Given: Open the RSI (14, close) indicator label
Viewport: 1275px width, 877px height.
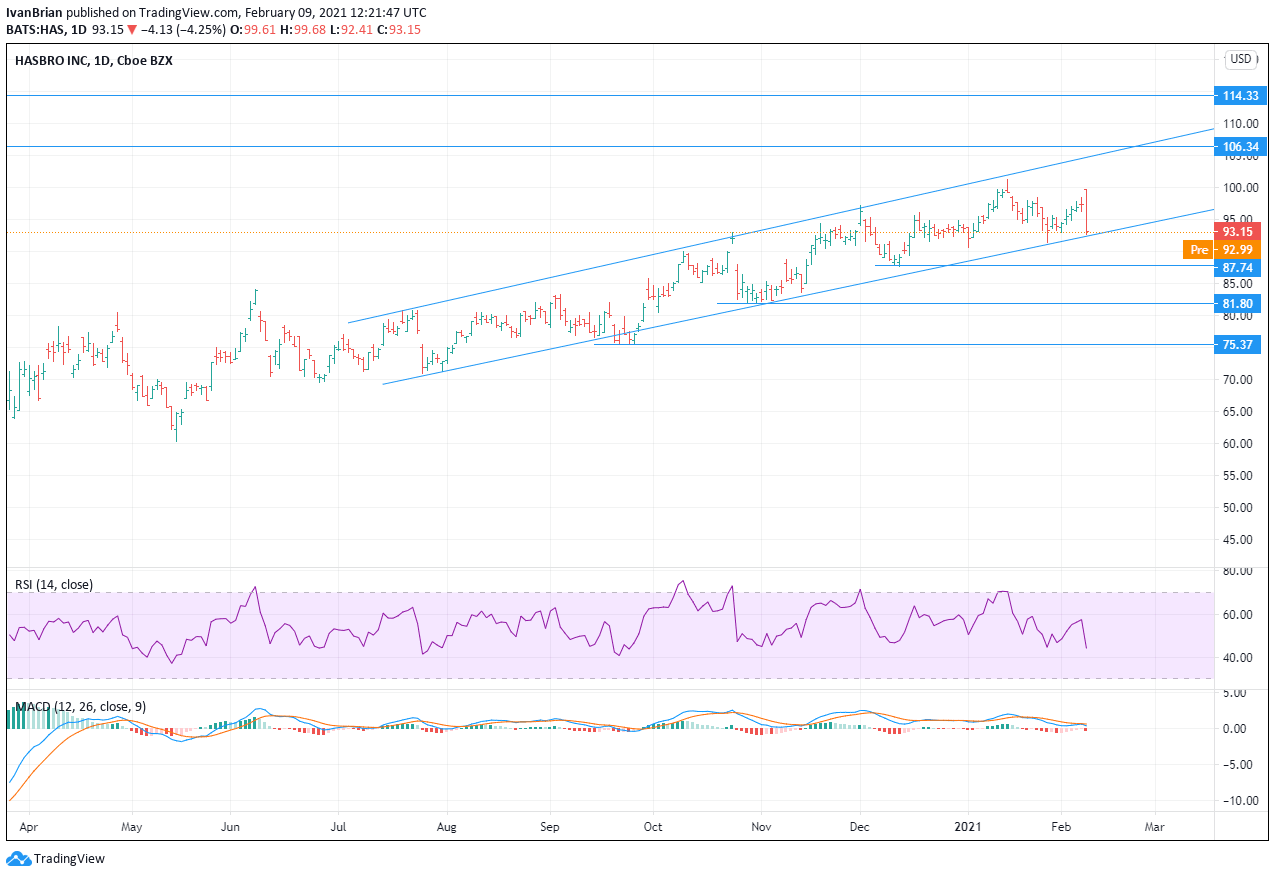Looking at the screenshot, I should click(53, 584).
